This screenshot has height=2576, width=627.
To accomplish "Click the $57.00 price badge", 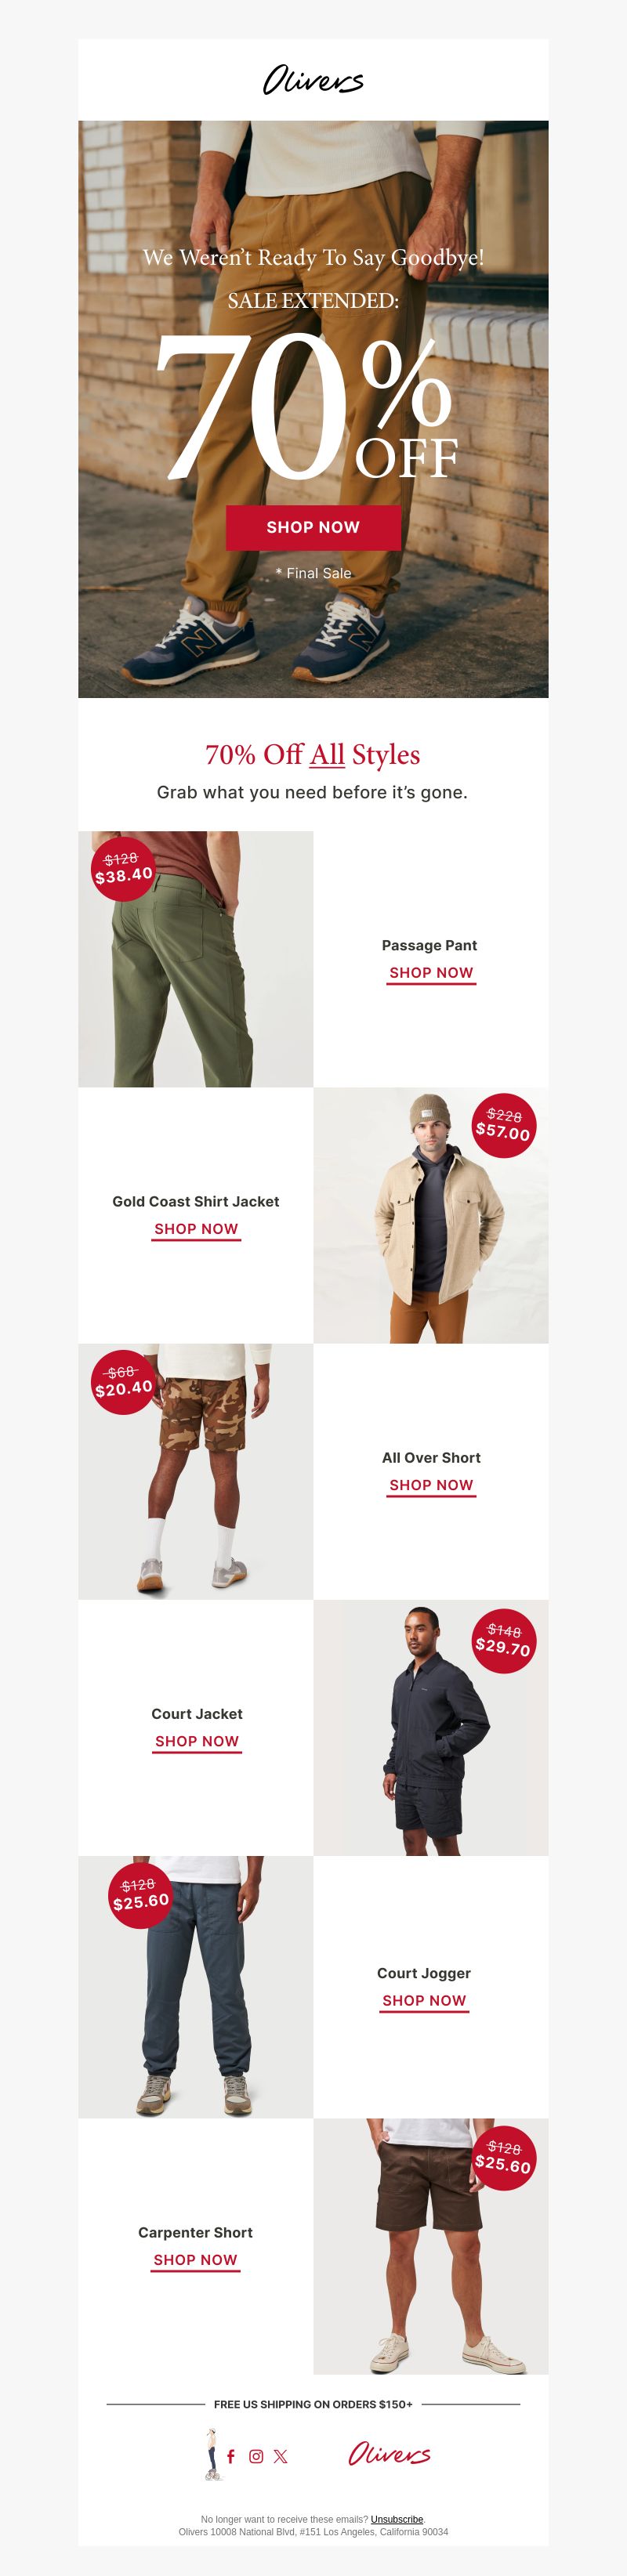I will (x=503, y=1125).
